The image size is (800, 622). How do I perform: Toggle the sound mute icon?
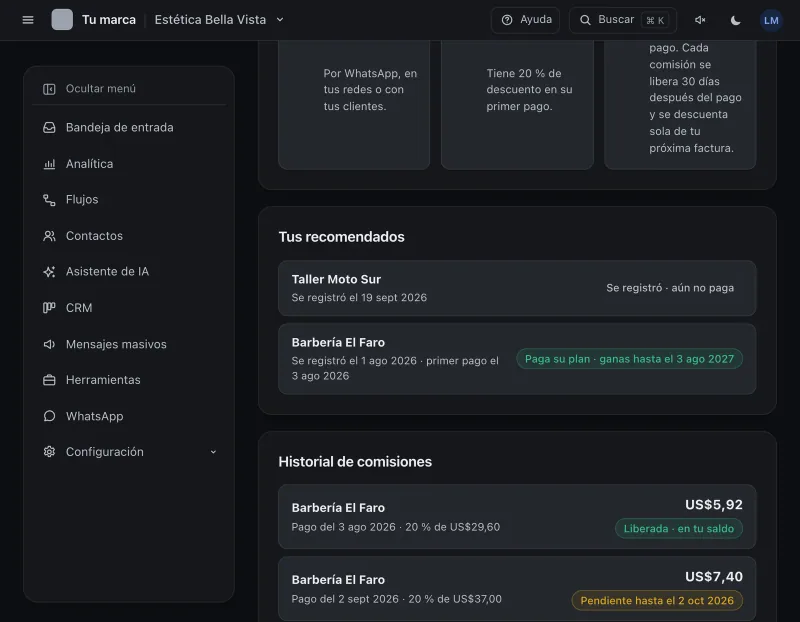click(700, 20)
